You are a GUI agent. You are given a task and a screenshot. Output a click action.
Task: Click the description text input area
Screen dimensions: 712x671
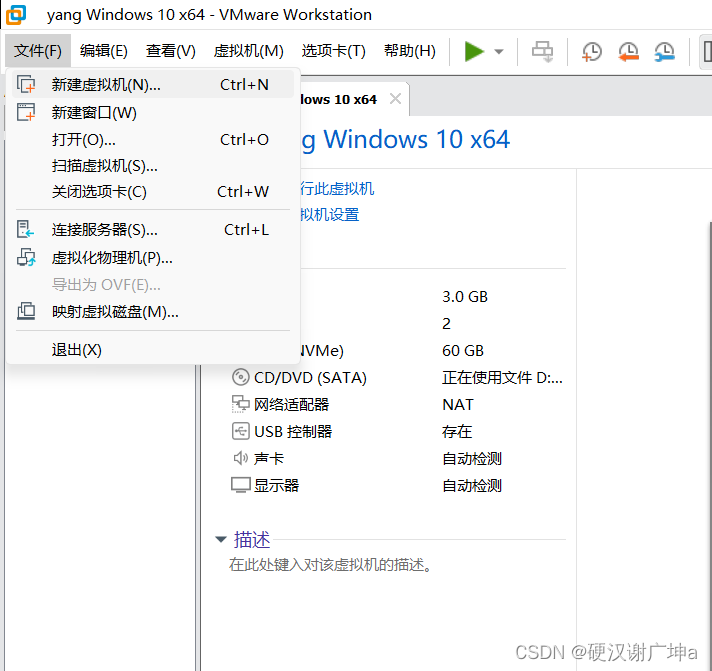click(x=331, y=565)
